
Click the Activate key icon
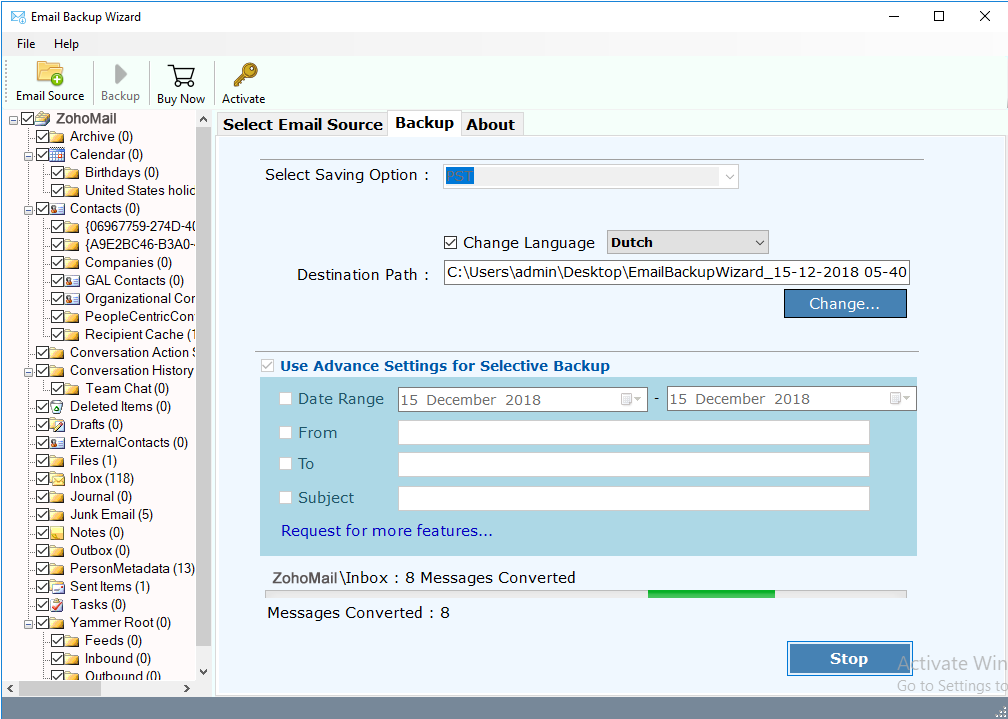pyautogui.click(x=244, y=75)
